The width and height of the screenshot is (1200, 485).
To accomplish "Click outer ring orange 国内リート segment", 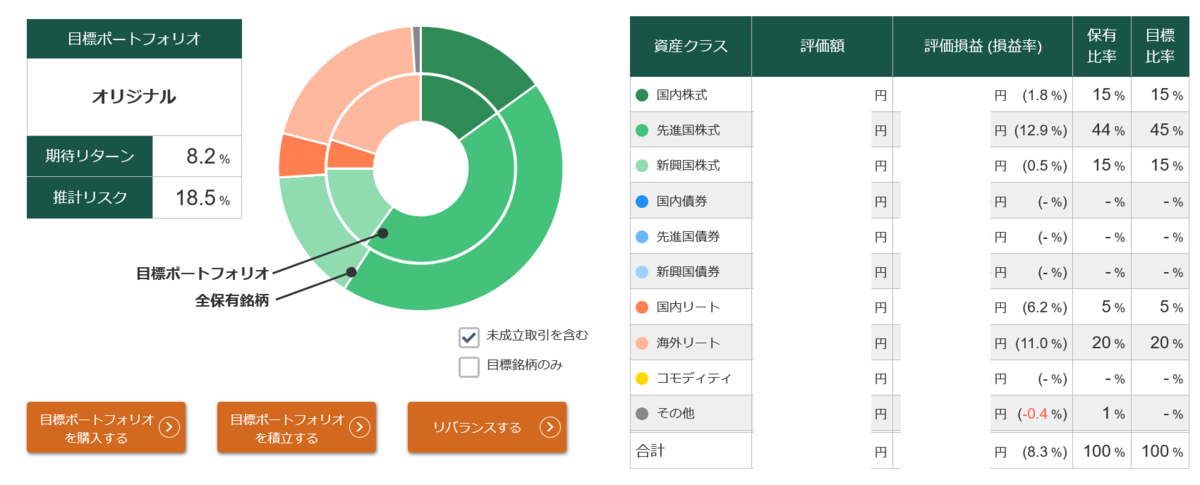I will (x=302, y=155).
